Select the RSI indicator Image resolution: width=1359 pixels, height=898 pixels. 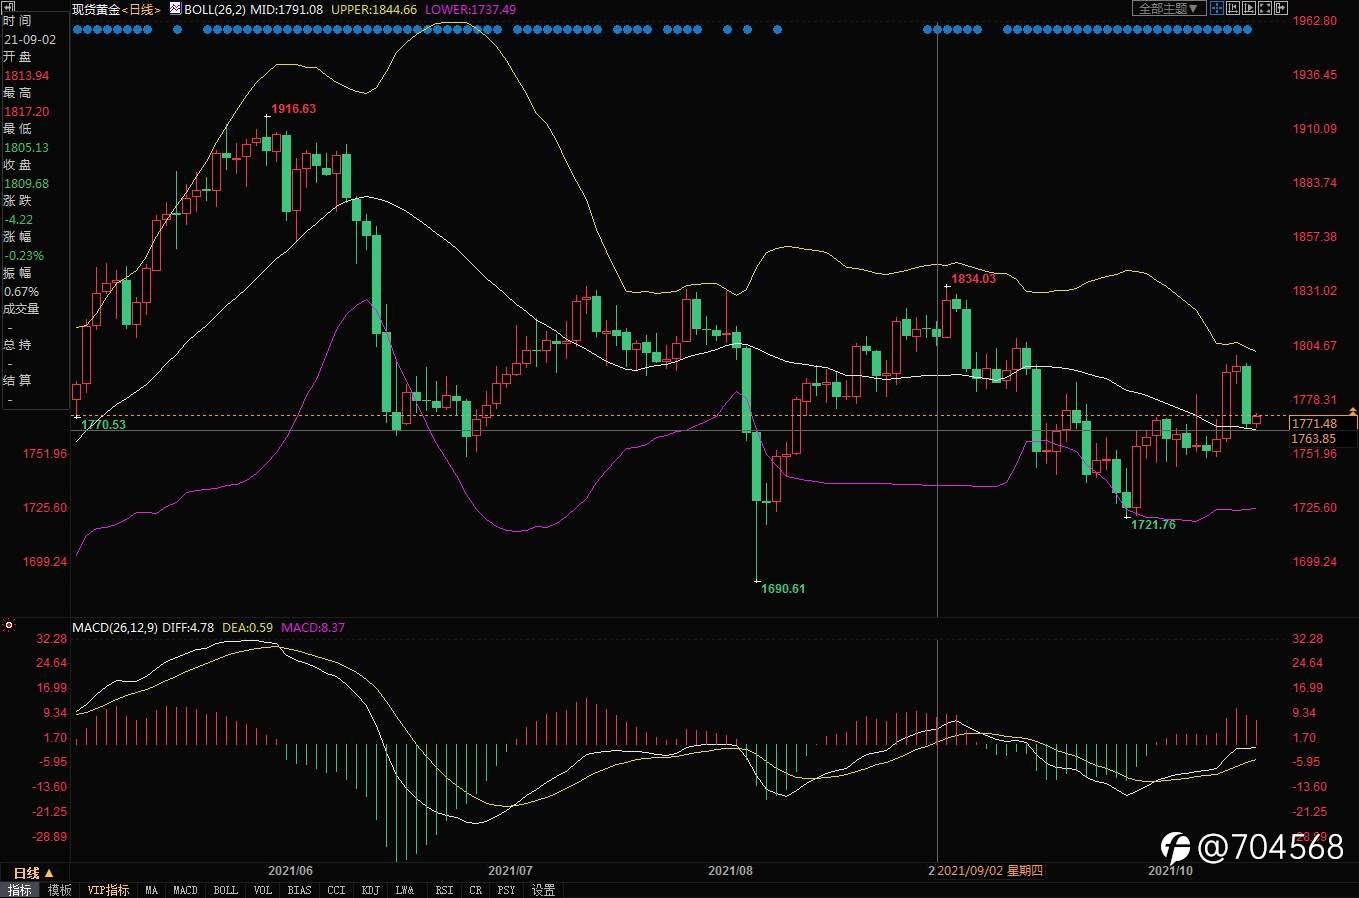point(444,890)
